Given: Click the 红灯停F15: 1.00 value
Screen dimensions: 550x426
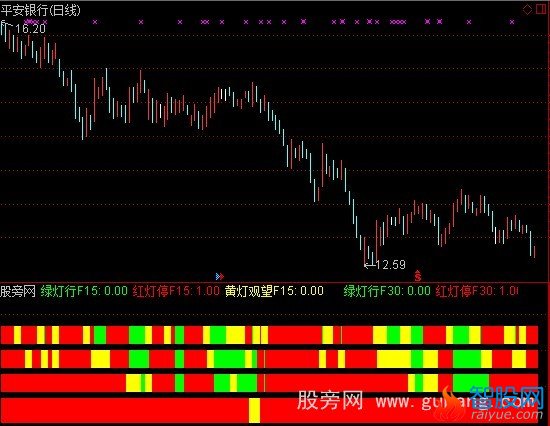Looking at the screenshot, I should 176,291.
